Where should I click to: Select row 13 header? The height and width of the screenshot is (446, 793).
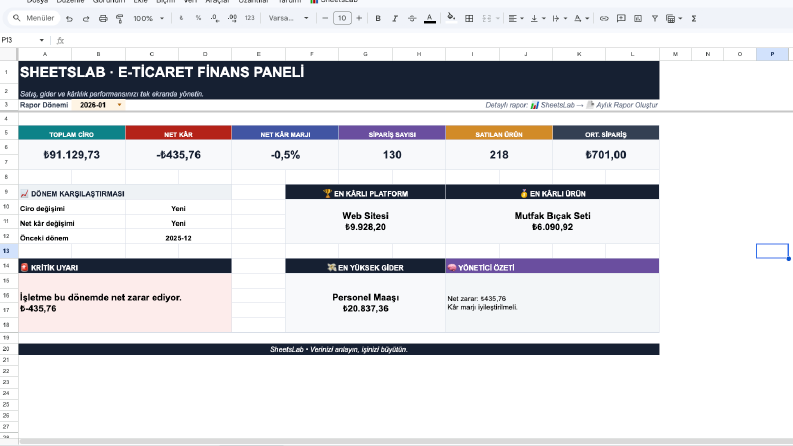point(9,251)
